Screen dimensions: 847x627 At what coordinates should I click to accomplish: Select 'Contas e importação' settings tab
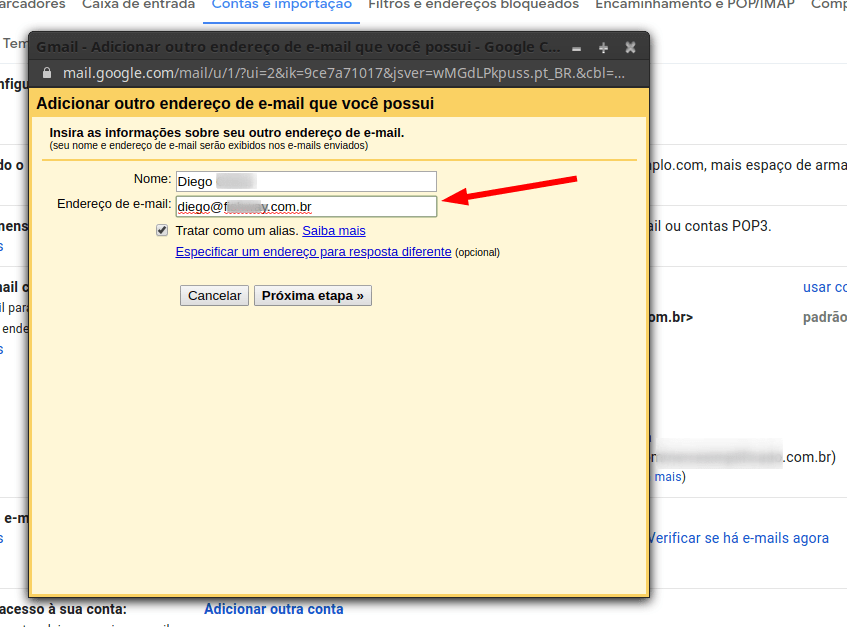(x=281, y=4)
